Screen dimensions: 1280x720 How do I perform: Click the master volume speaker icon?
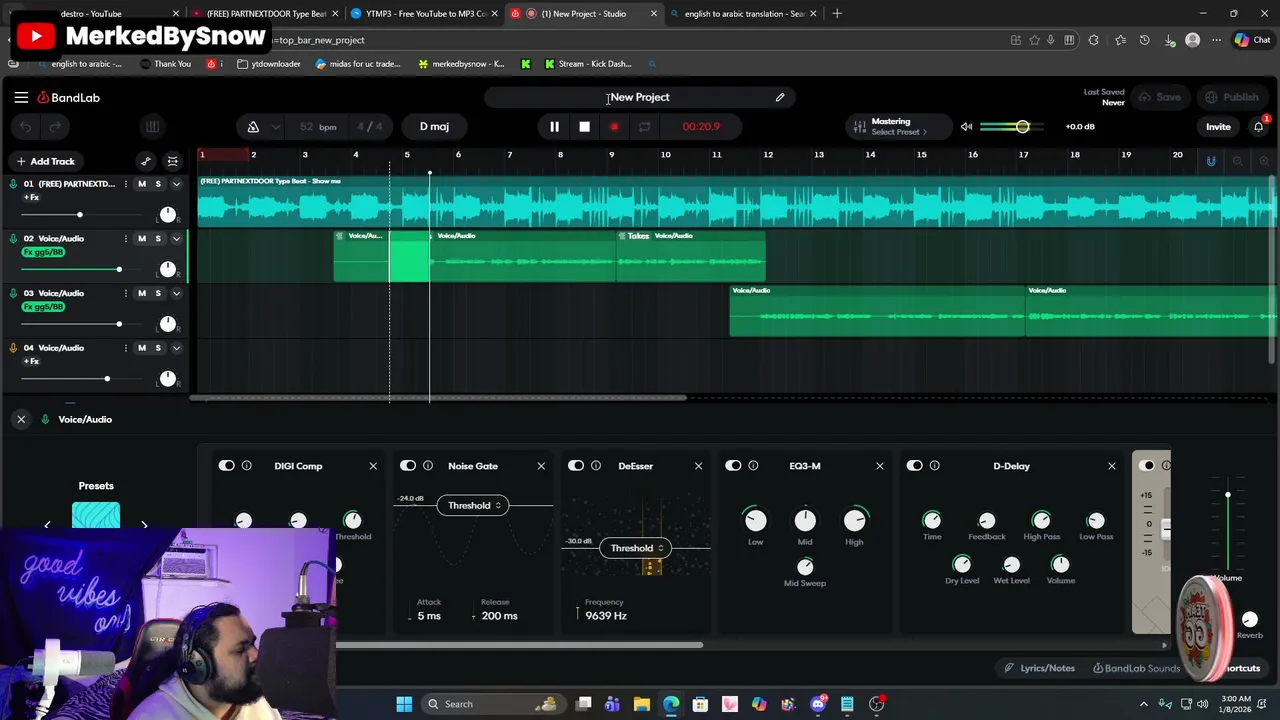(x=966, y=127)
